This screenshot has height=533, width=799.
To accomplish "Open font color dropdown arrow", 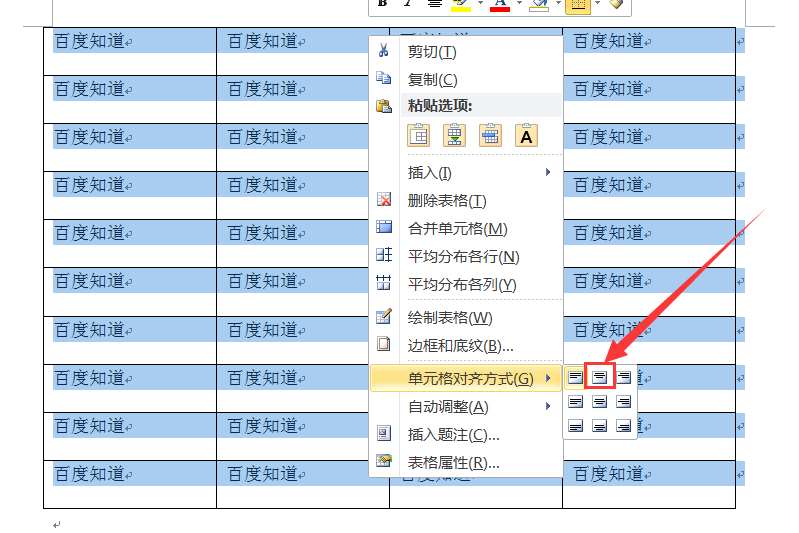I will pyautogui.click(x=519, y=4).
